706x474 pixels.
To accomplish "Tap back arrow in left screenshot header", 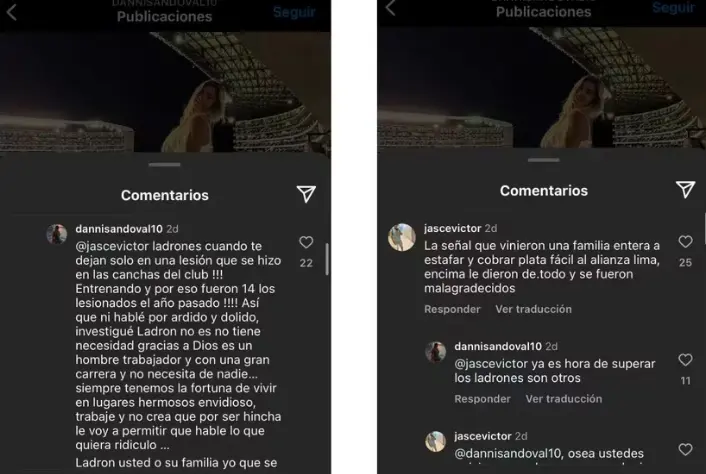I will click(12, 13).
